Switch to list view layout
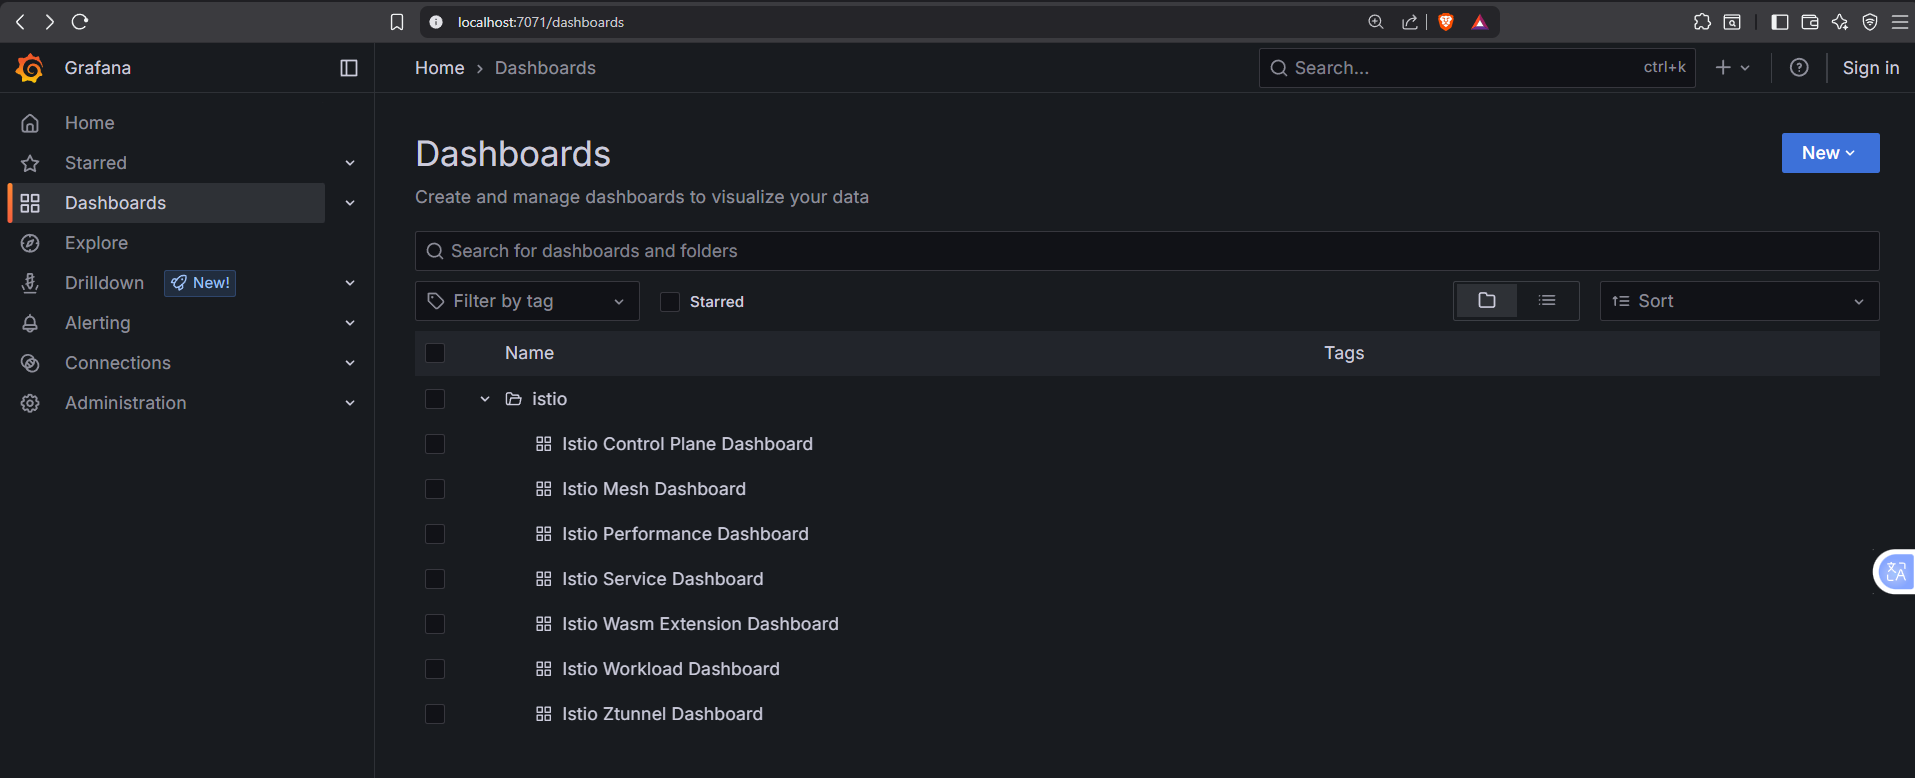 tap(1547, 301)
